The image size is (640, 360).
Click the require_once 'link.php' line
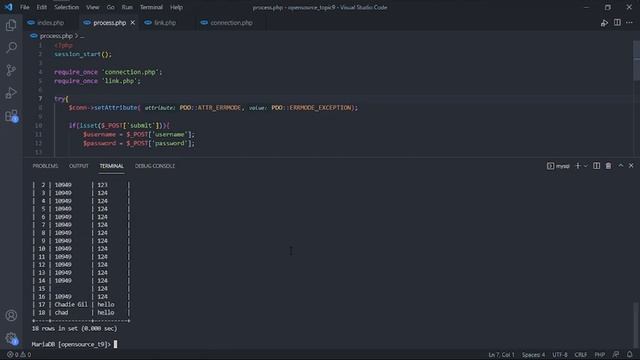tap(97, 81)
